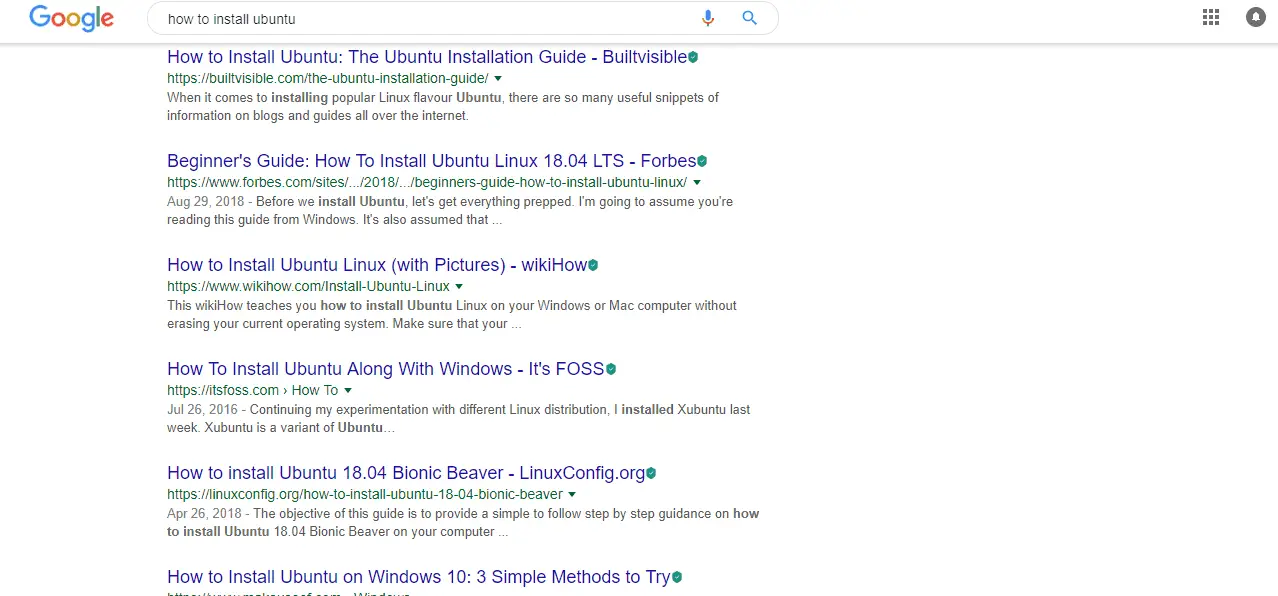The width and height of the screenshot is (1278, 596).
Task: Click the wikihow.com/Install-Ubuntu-Linux URL text
Action: (x=308, y=286)
